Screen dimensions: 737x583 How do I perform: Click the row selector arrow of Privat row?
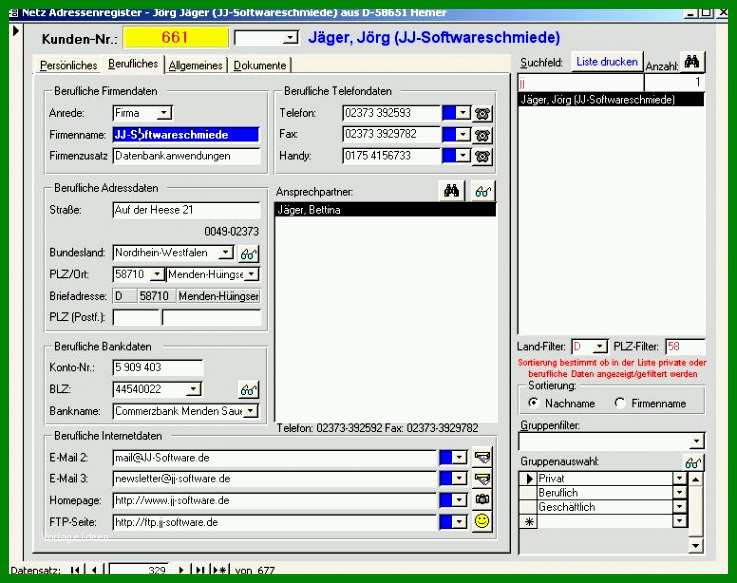pyautogui.click(x=528, y=479)
